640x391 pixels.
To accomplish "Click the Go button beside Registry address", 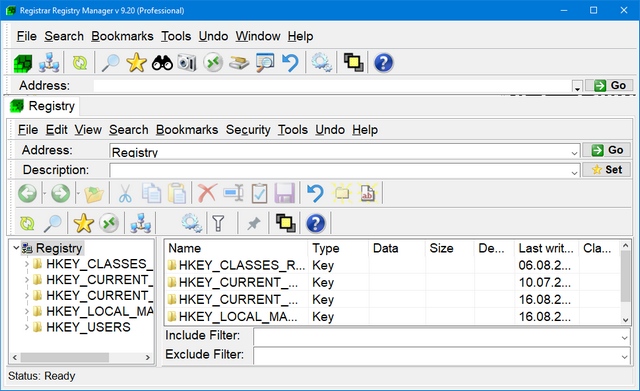I will click(x=607, y=150).
